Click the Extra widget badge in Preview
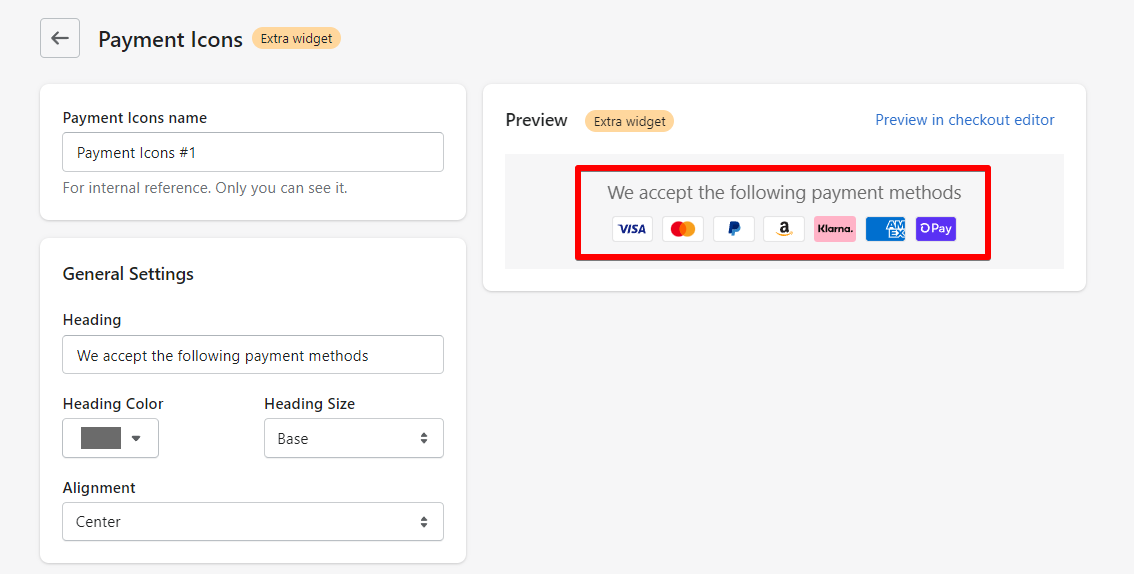Screen dimensions: 1134x574 629,121
